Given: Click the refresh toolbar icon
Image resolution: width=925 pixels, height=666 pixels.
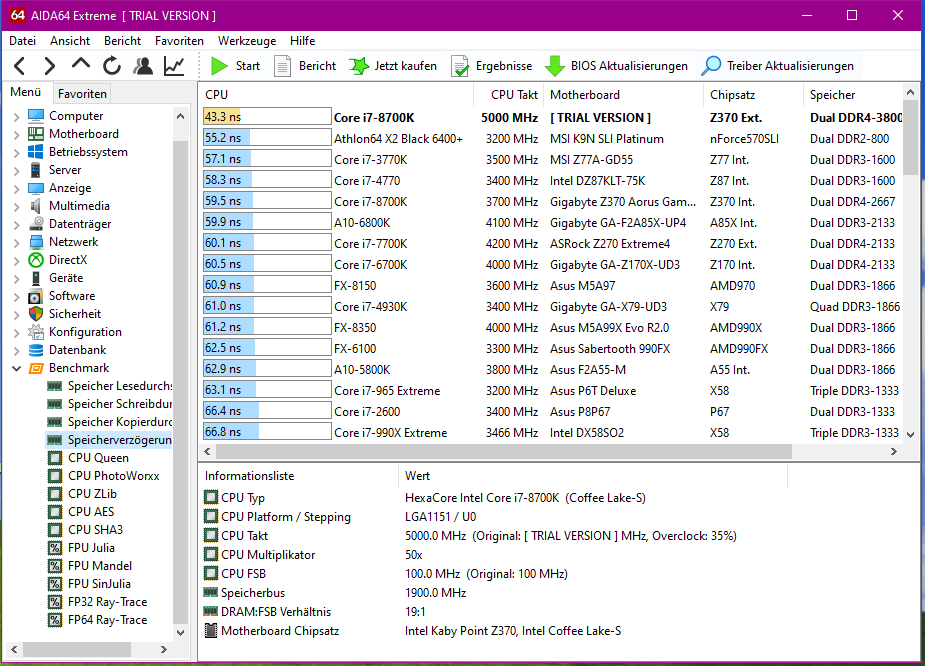Looking at the screenshot, I should [112, 65].
